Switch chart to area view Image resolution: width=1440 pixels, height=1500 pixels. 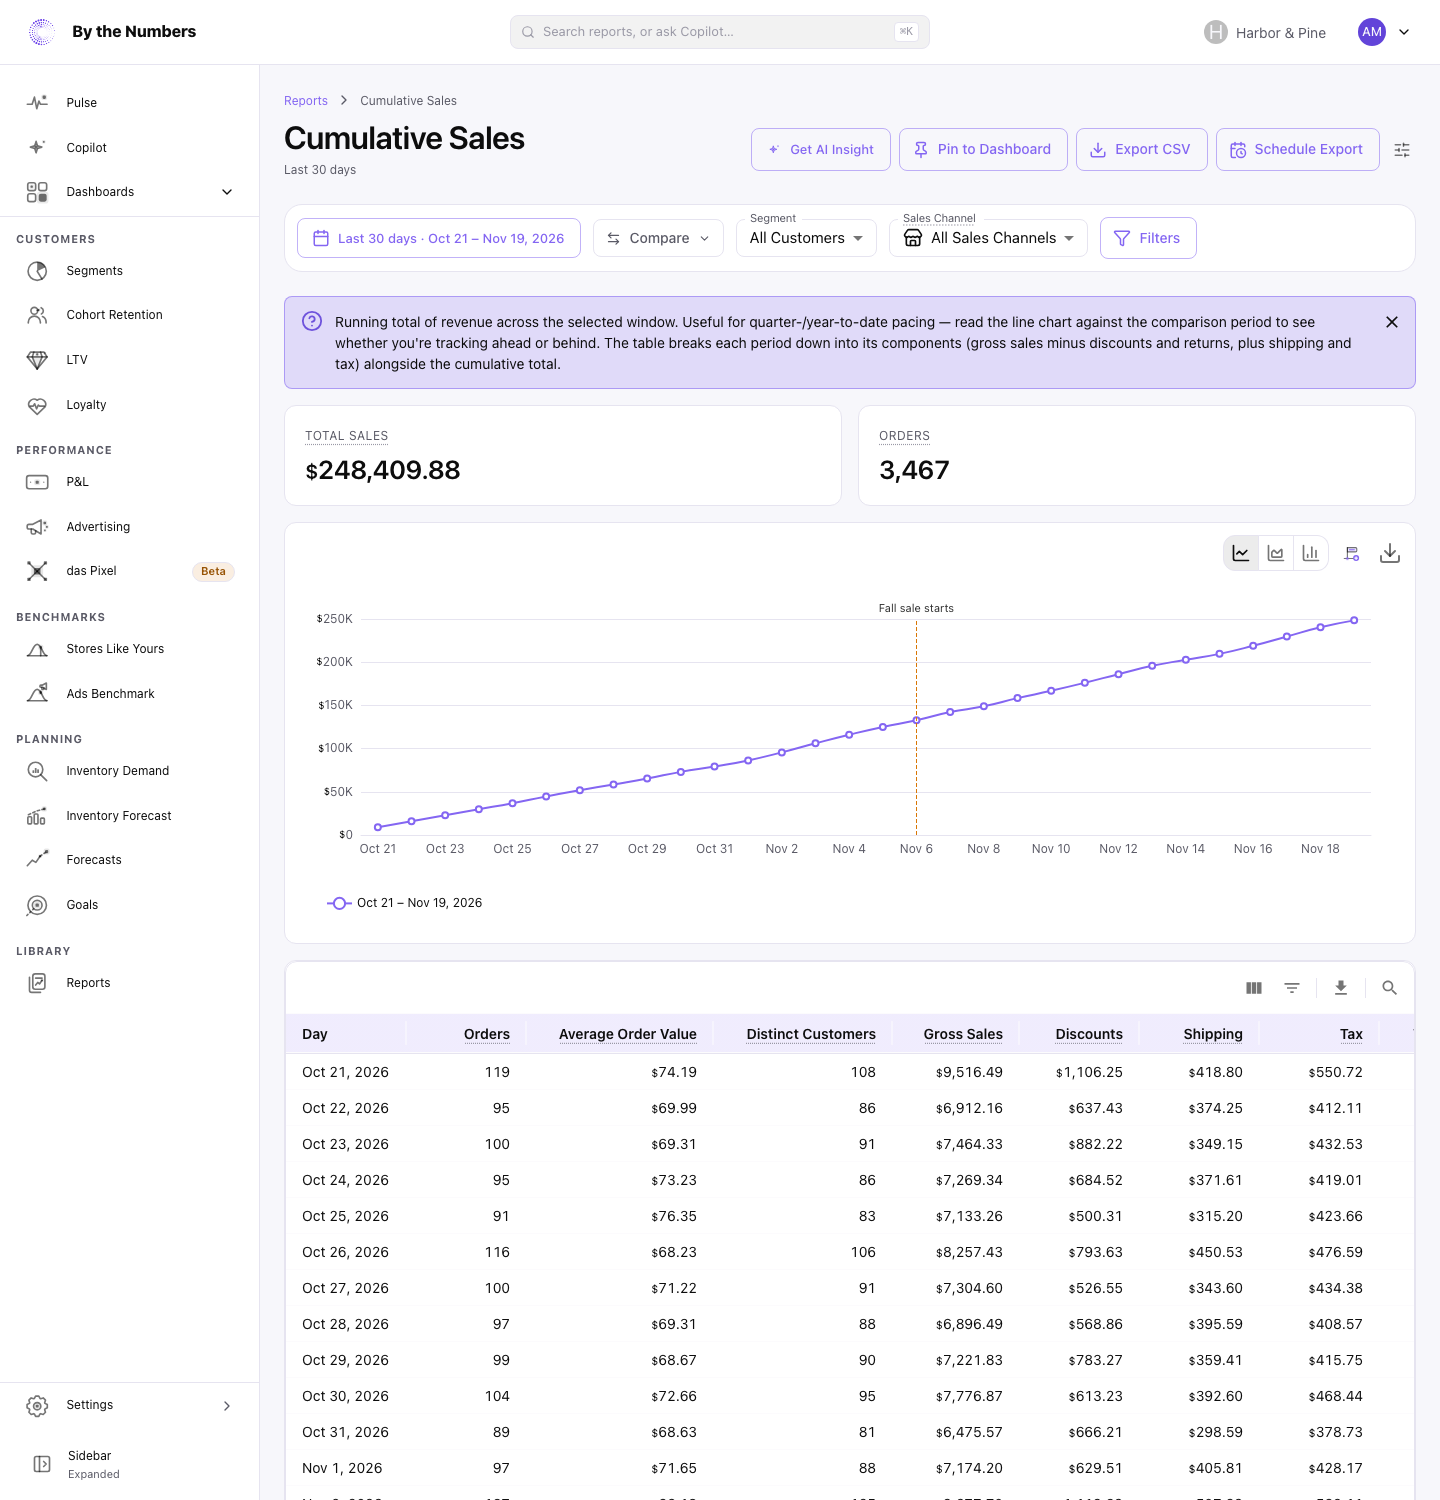1276,553
